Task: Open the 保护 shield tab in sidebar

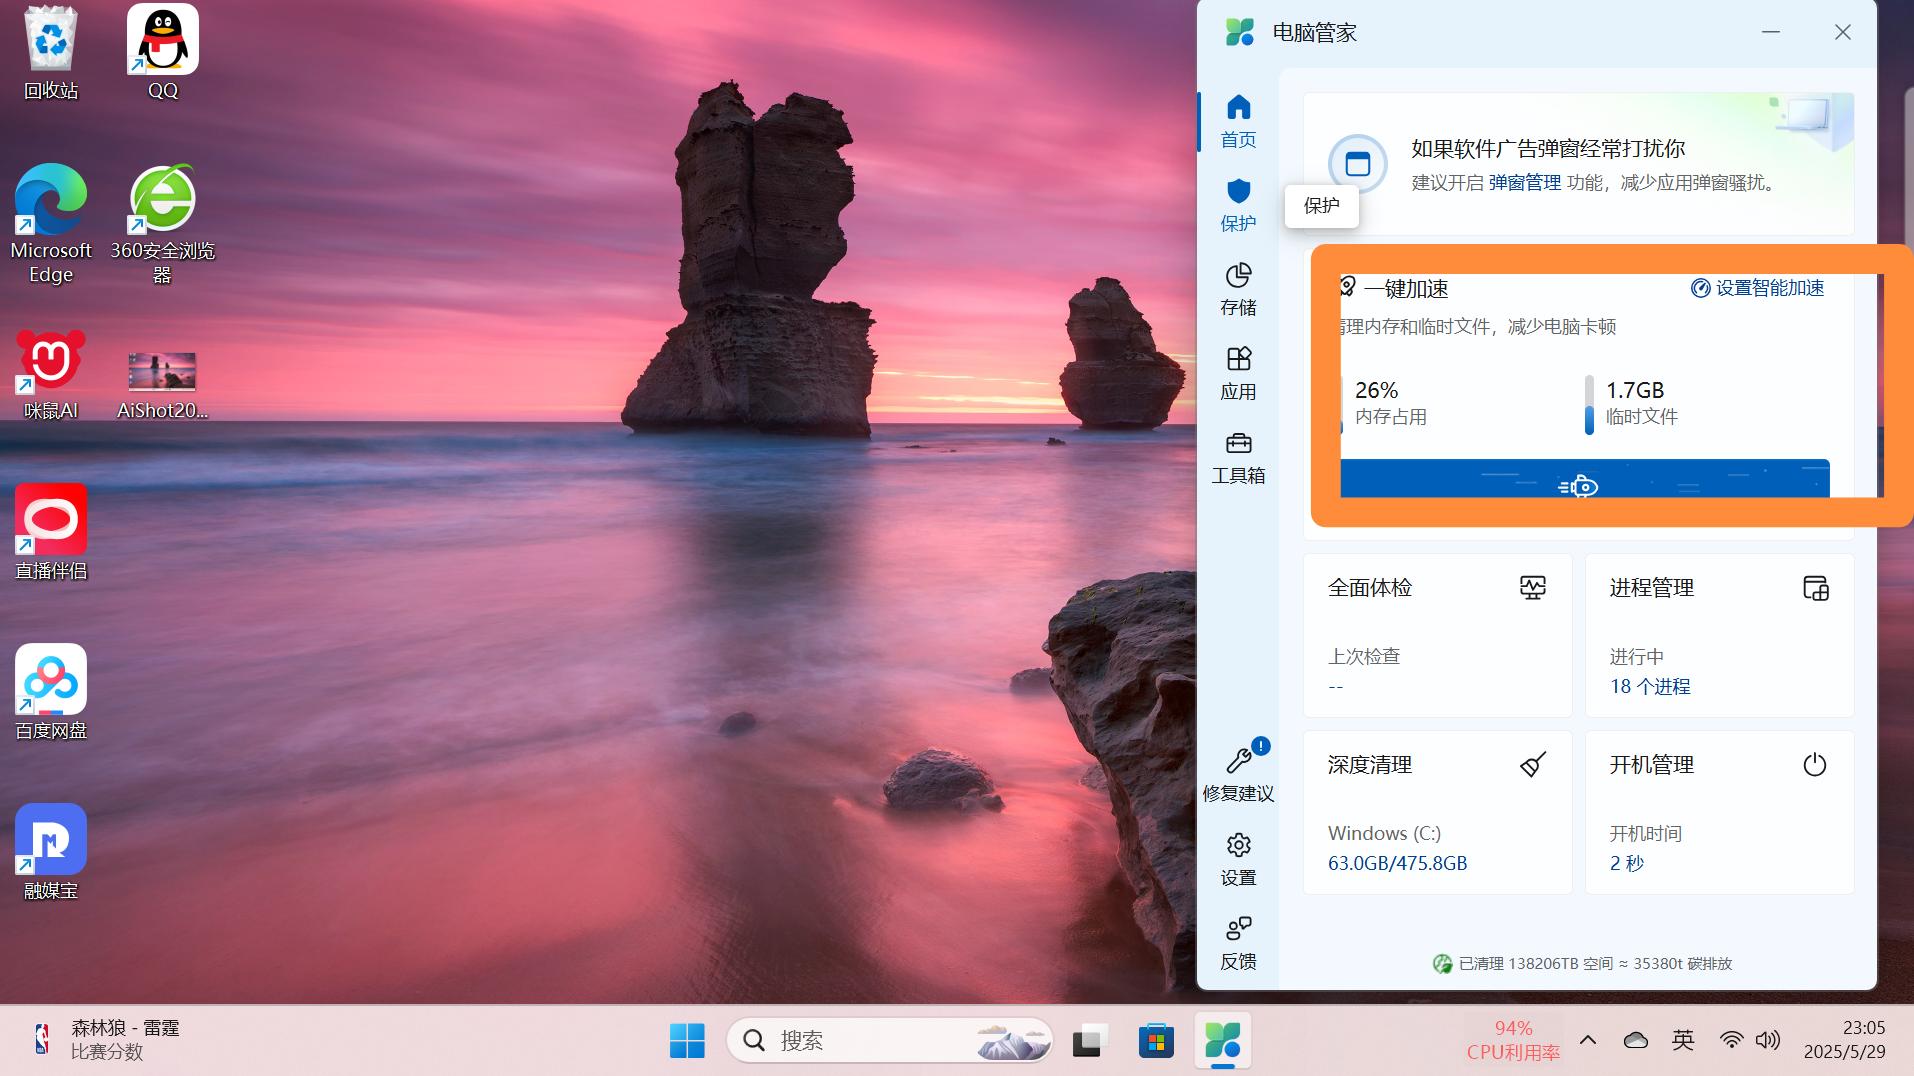Action: pyautogui.click(x=1238, y=204)
